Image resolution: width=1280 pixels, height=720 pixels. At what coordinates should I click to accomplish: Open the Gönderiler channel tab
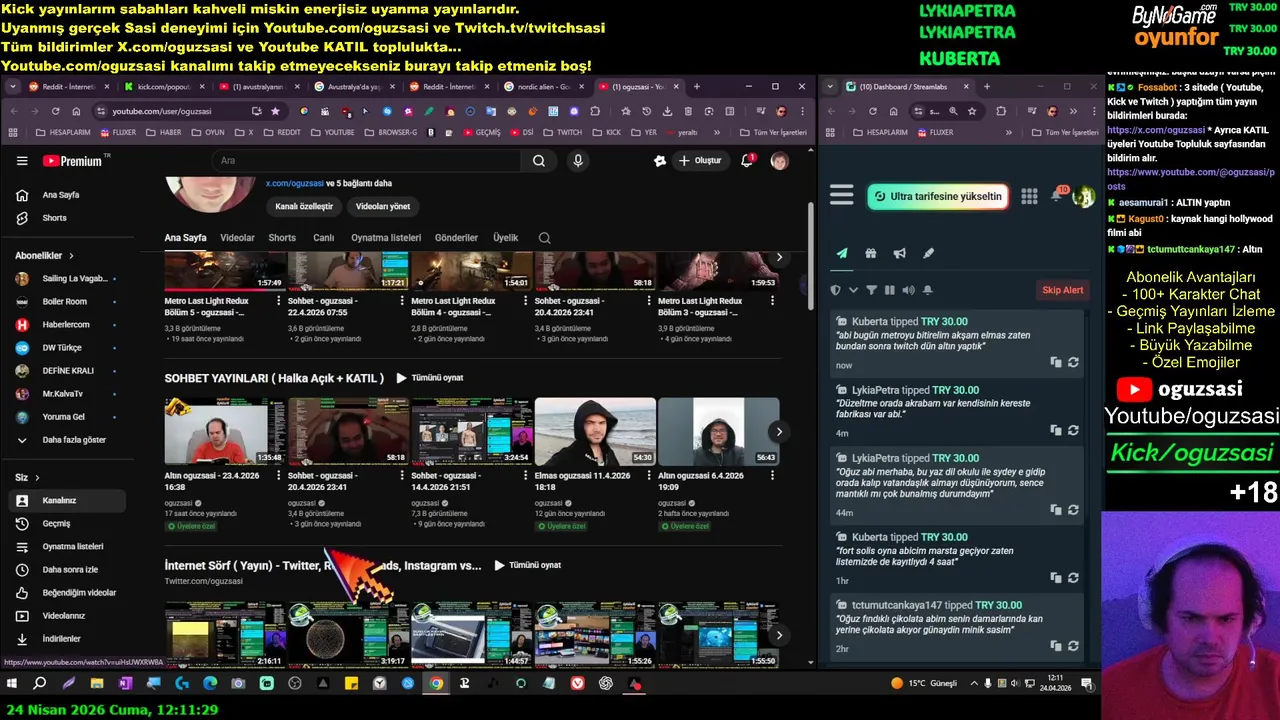tap(456, 238)
